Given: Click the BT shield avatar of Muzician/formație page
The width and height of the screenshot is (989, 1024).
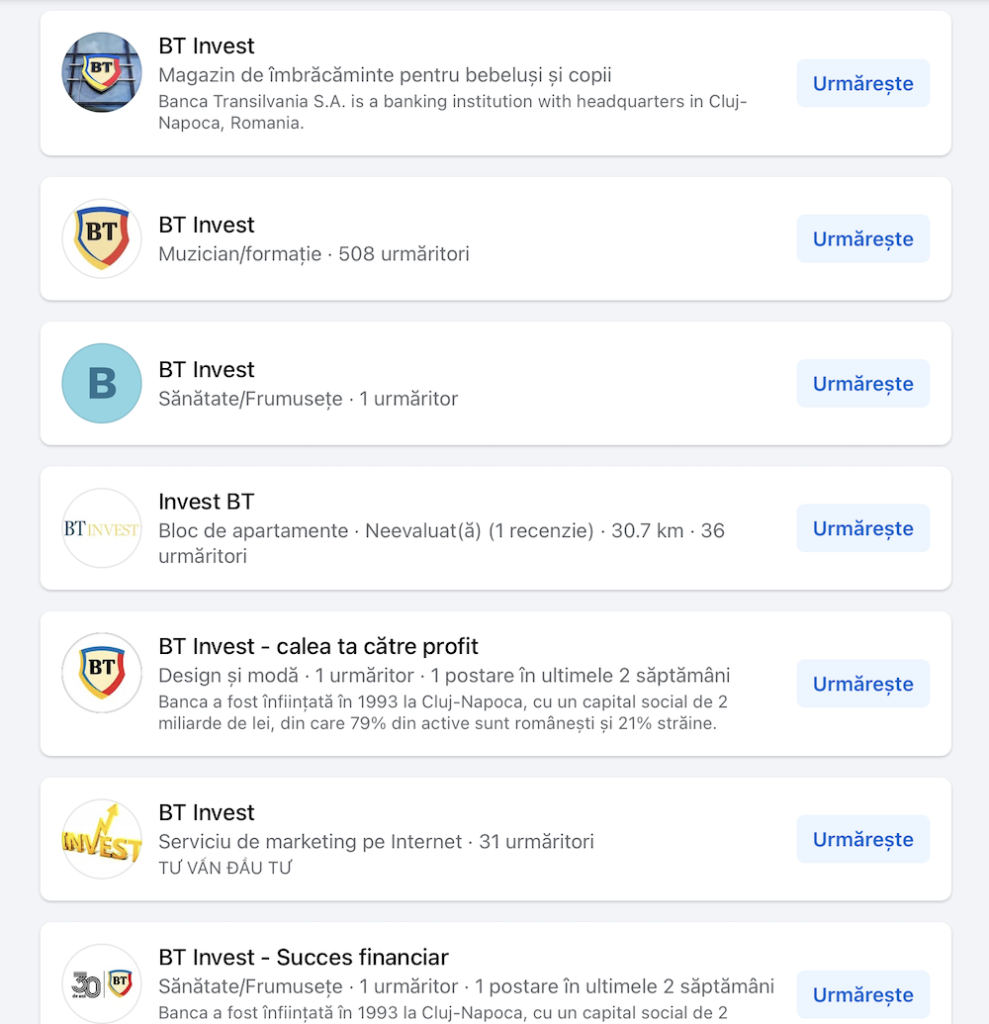Looking at the screenshot, I should coord(102,238).
